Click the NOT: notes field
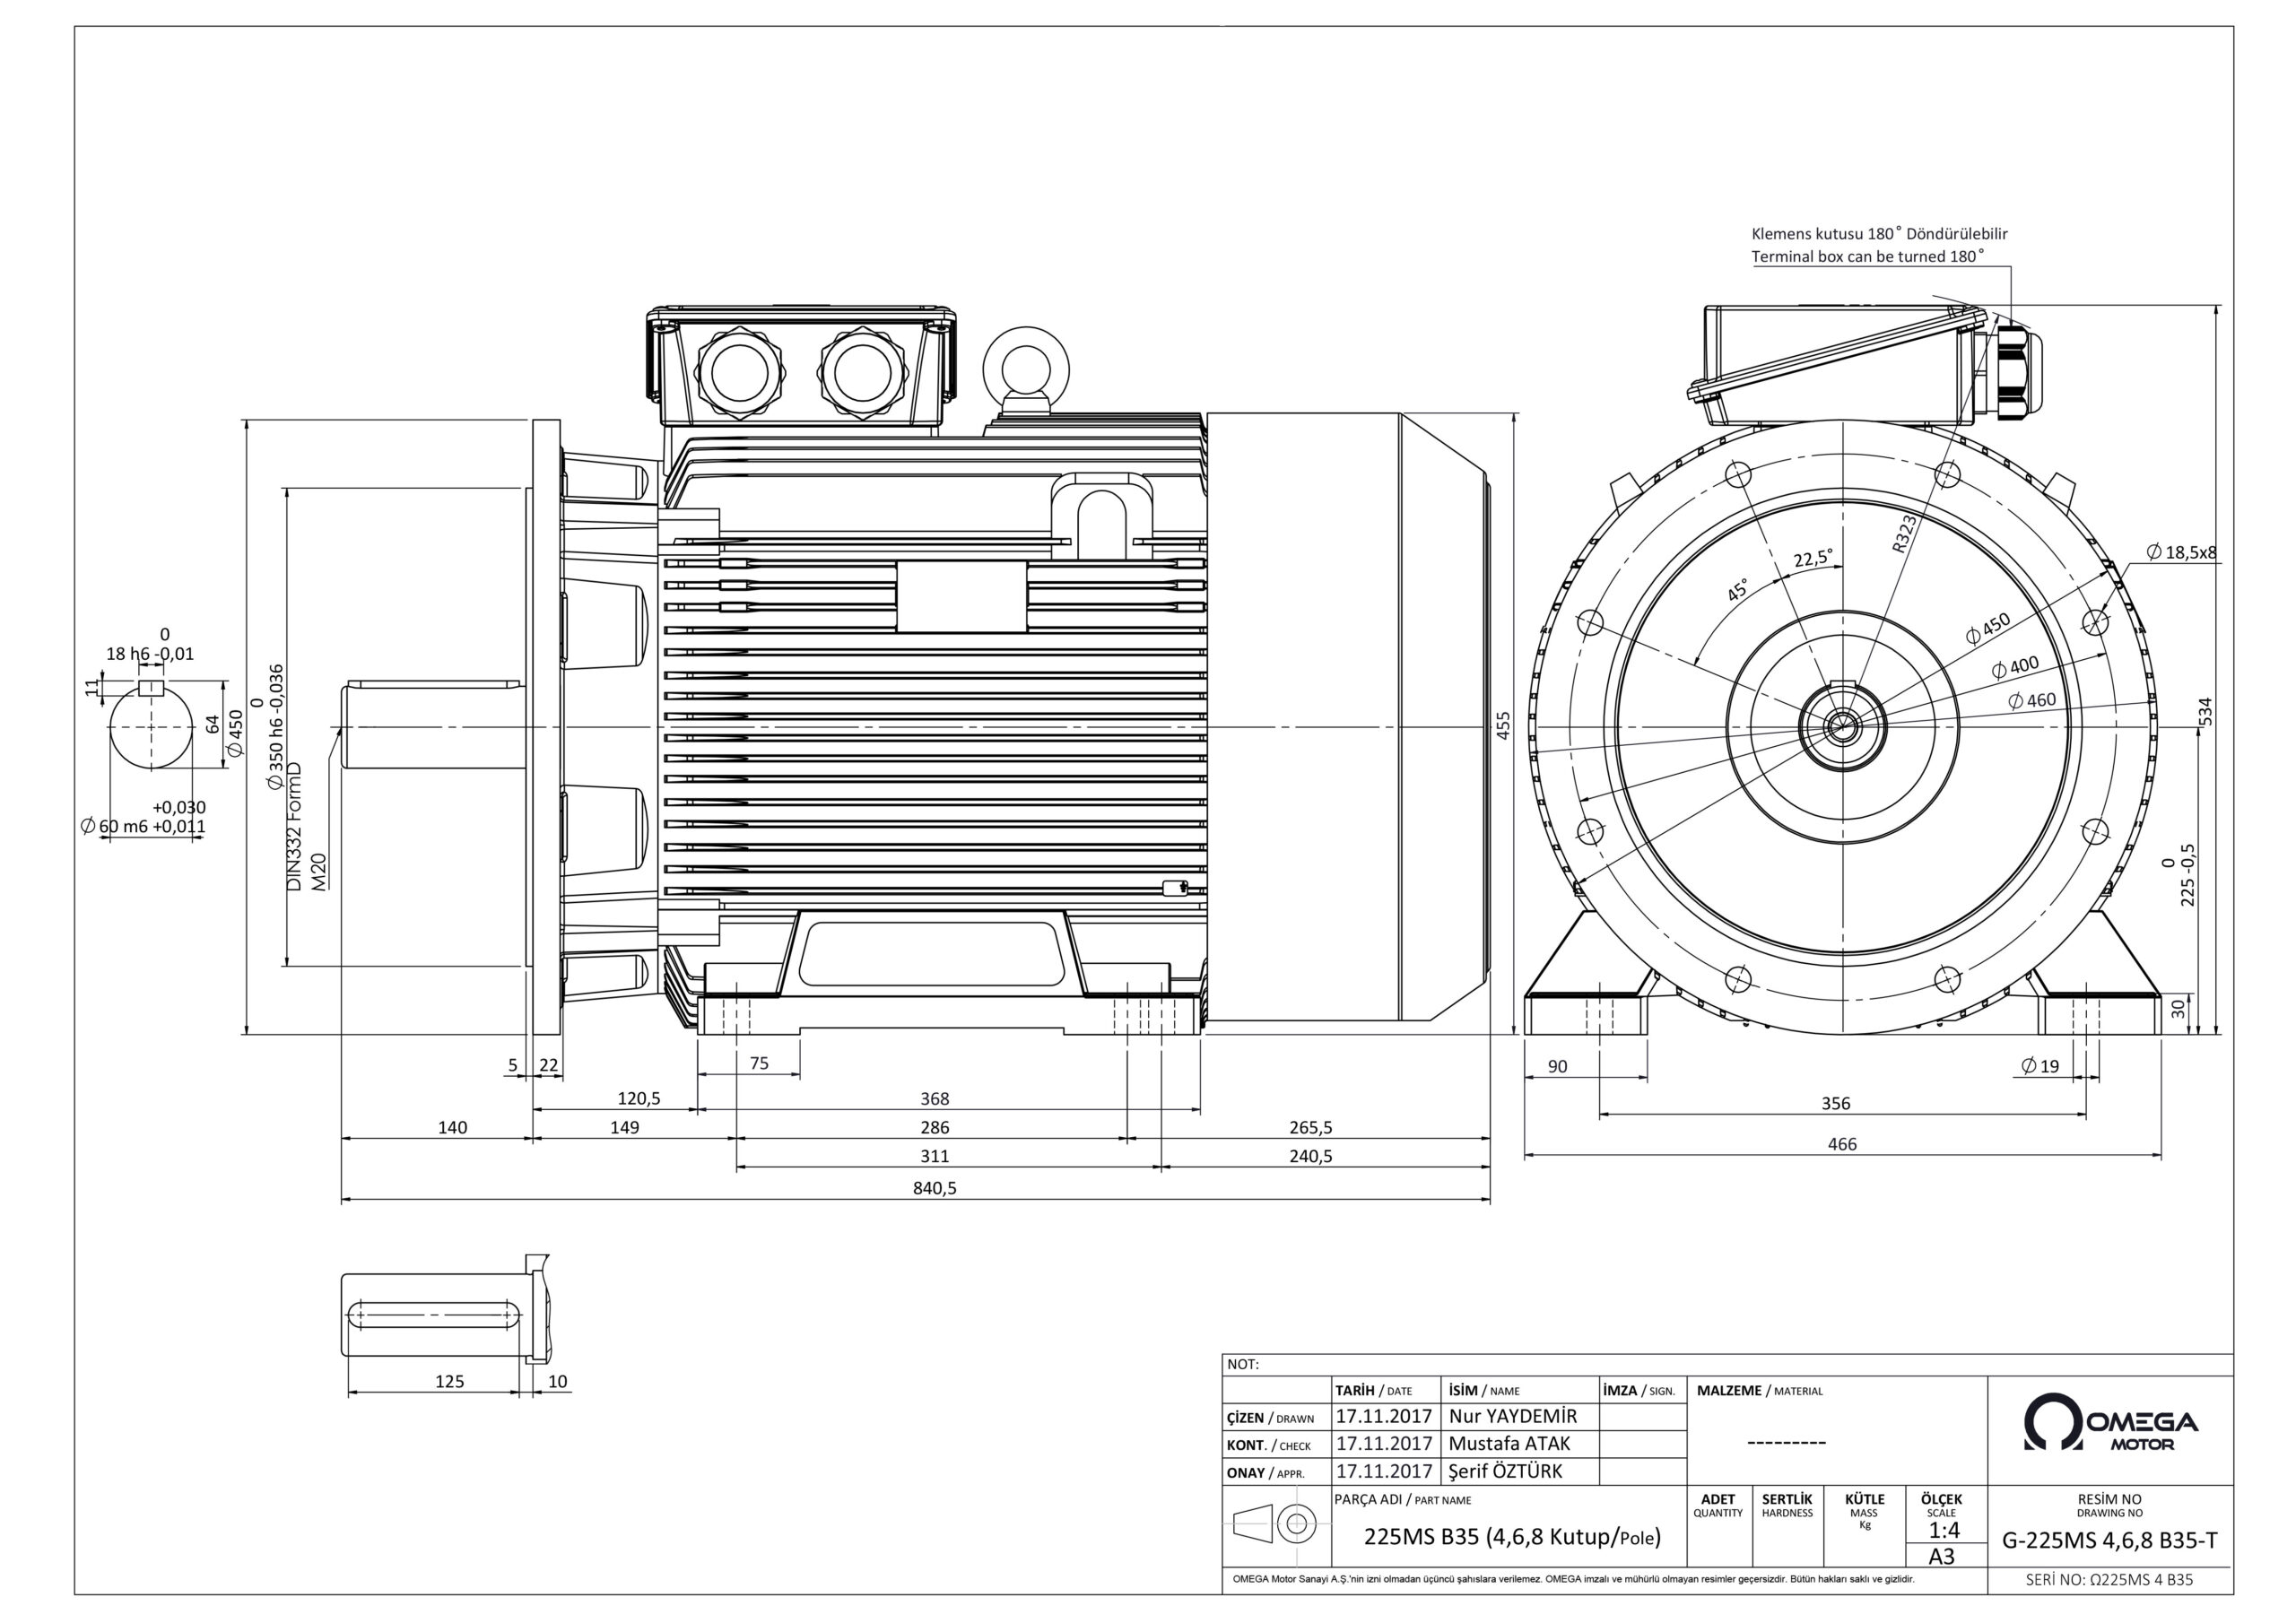The height and width of the screenshot is (1623, 2296). click(1242, 1365)
